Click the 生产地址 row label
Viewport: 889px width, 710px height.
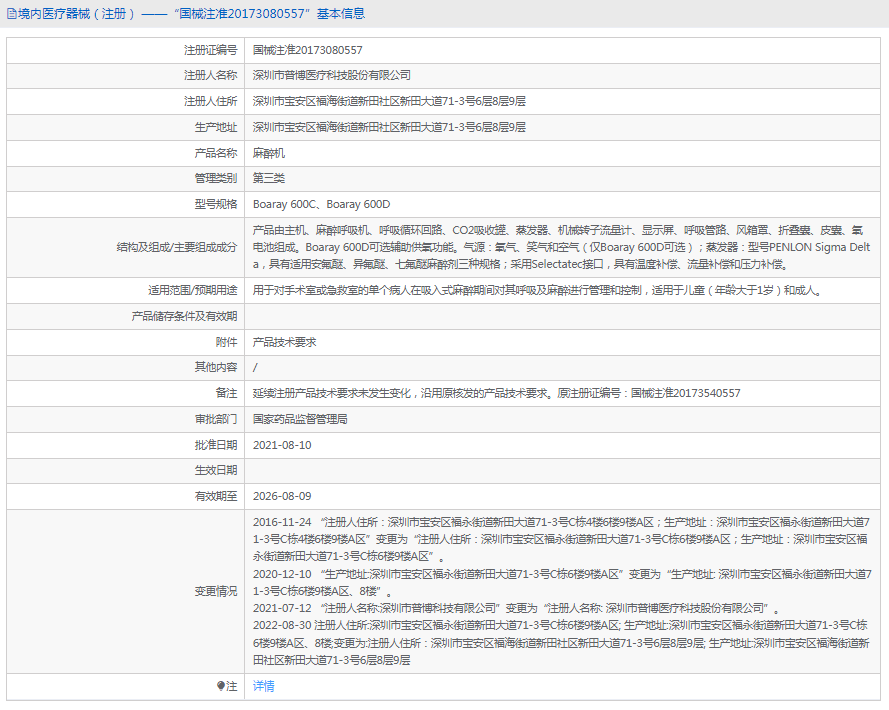tap(216, 128)
